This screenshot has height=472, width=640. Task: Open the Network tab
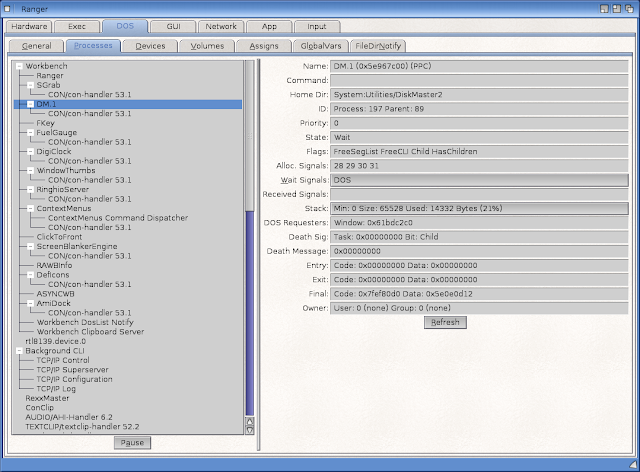coord(221,26)
